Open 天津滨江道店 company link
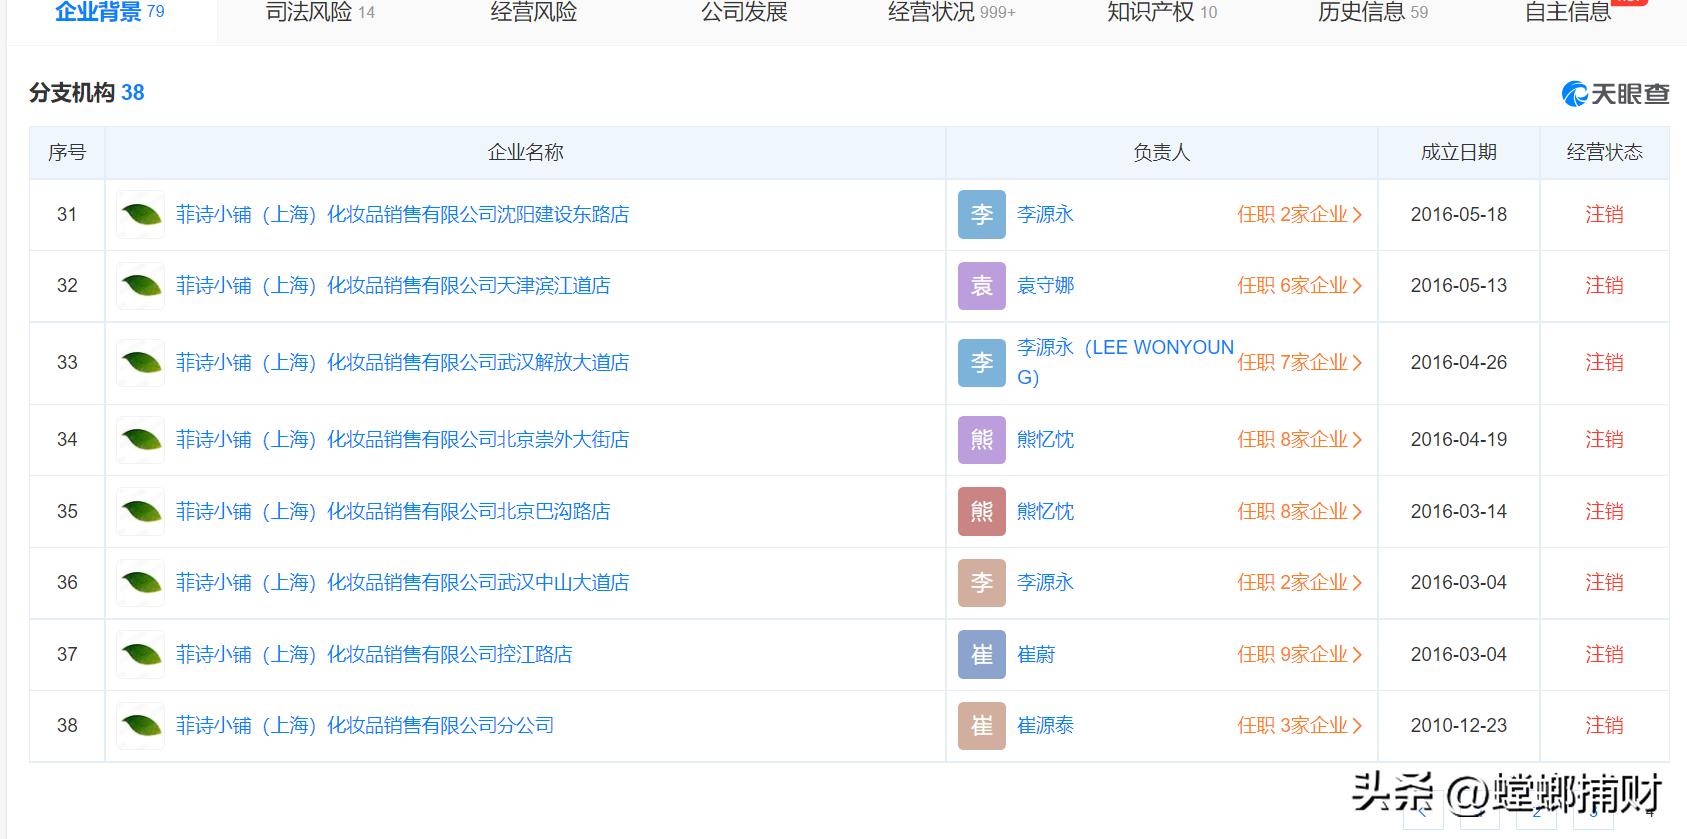This screenshot has height=839, width=1687. pyautogui.click(x=393, y=286)
